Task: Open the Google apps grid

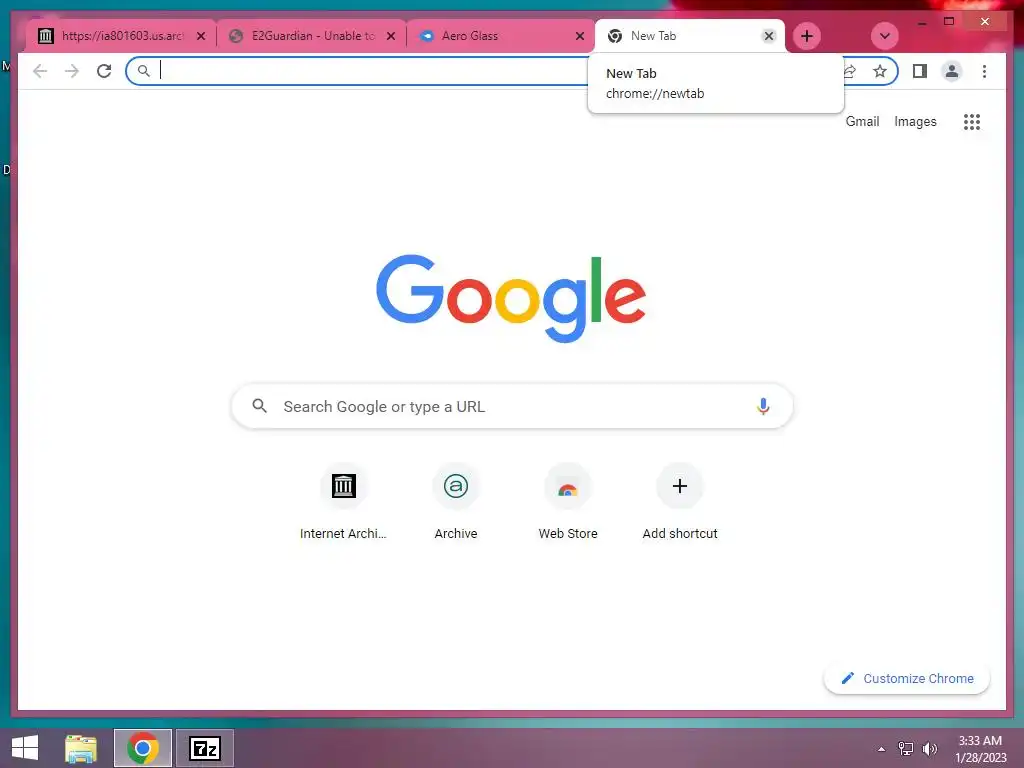Action: [972, 121]
